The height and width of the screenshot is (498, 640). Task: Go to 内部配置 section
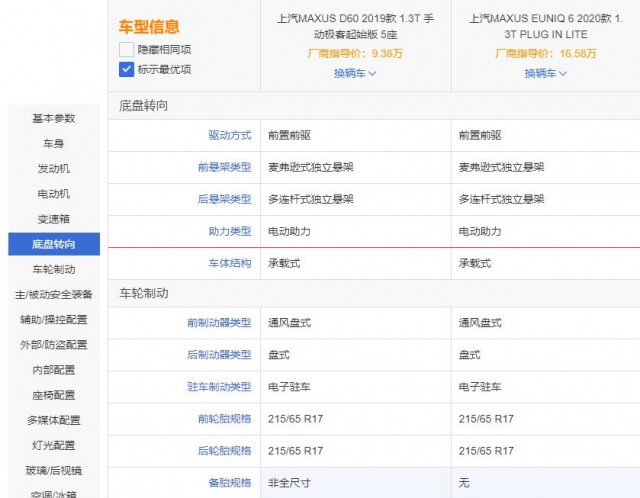pyautogui.click(x=54, y=370)
